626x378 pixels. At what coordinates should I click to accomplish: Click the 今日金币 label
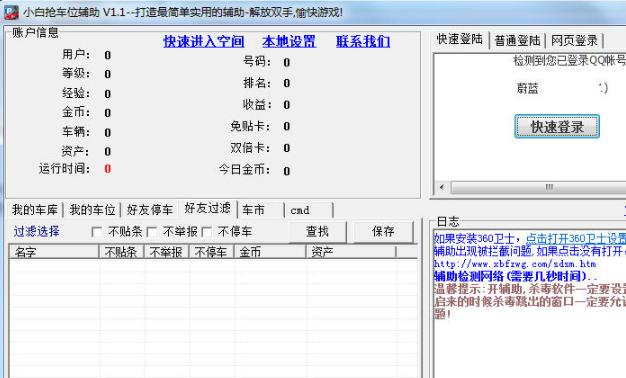click(x=244, y=170)
